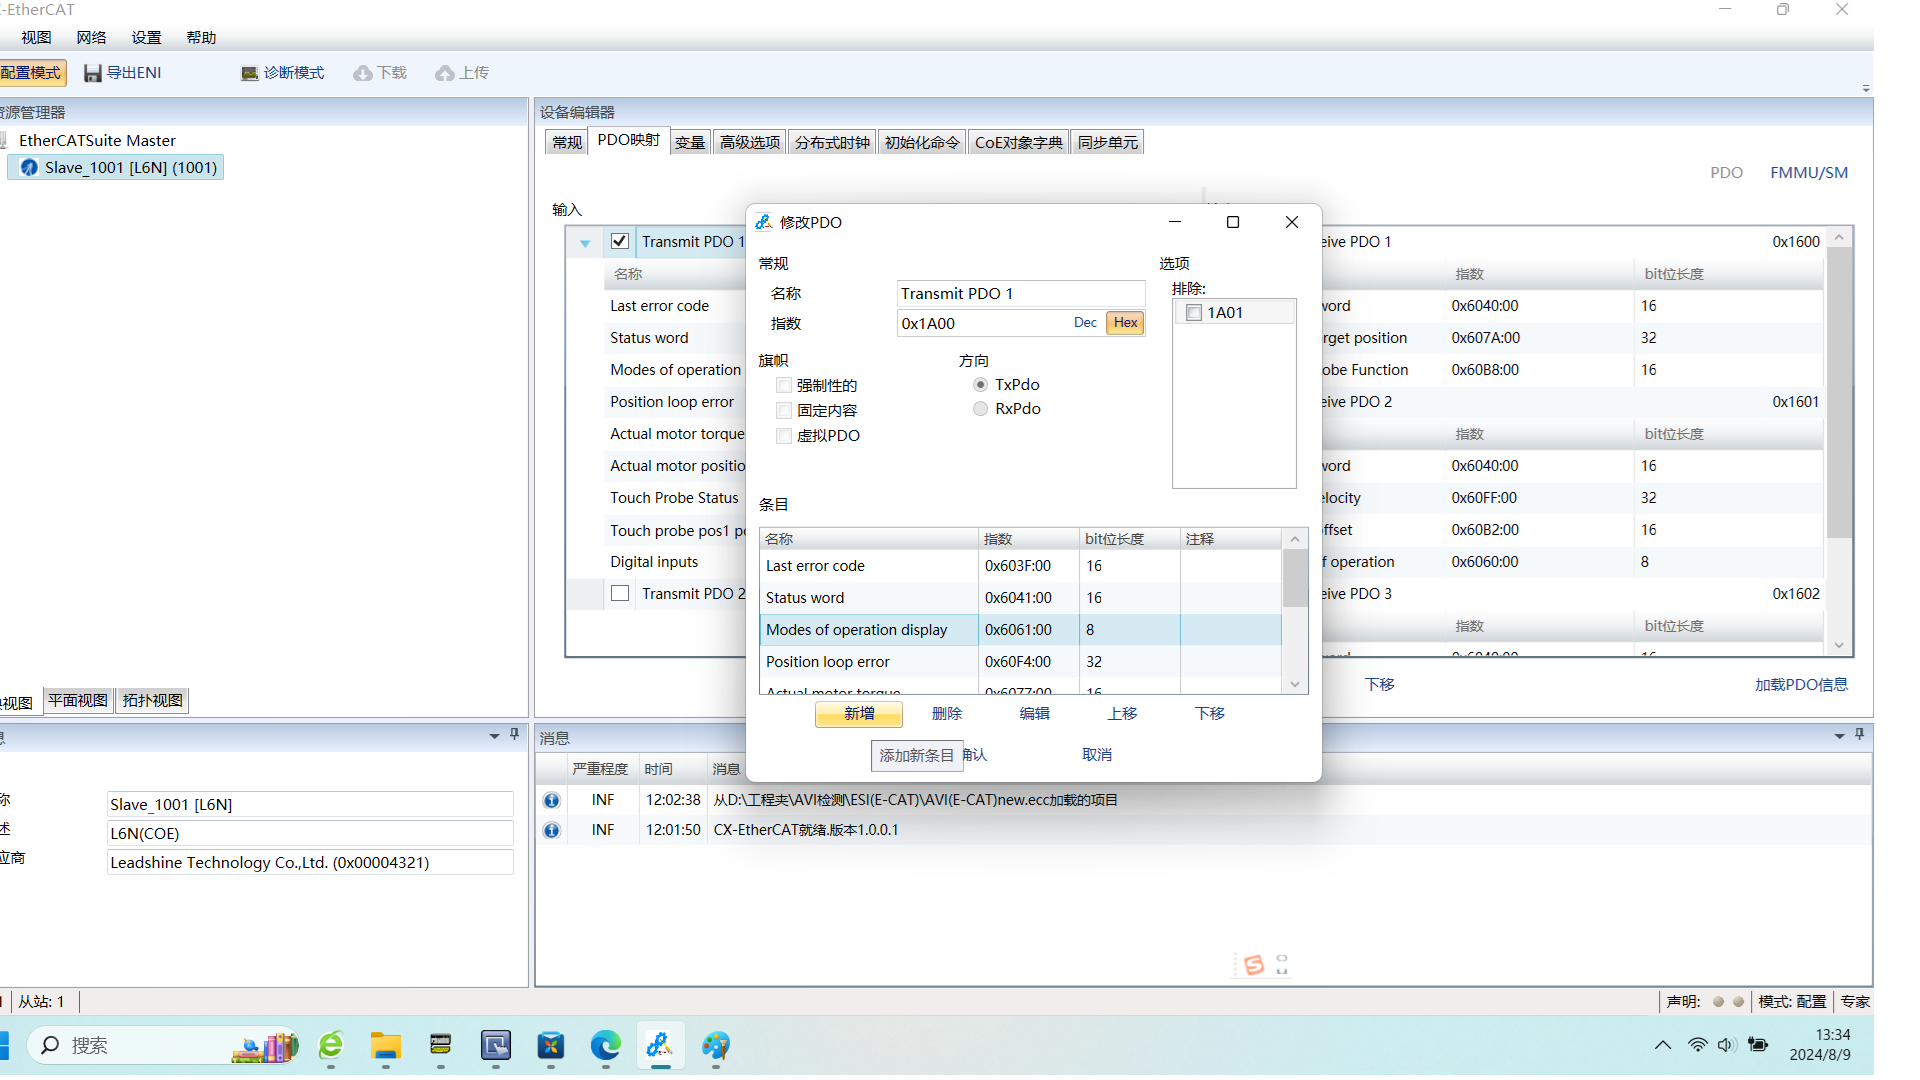The height and width of the screenshot is (1080, 1920).
Task: Click the Download cloud icon
Action: point(363,73)
